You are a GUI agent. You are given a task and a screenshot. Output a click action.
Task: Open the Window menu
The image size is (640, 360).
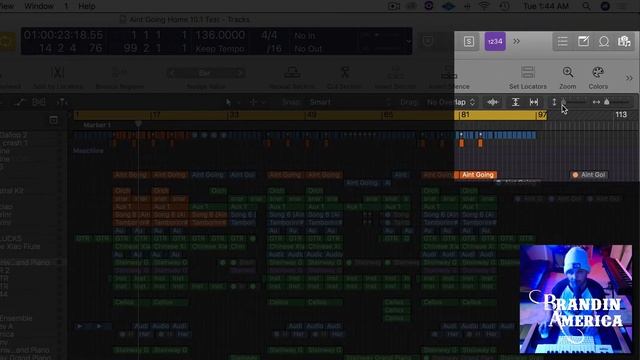tap(39, 6)
